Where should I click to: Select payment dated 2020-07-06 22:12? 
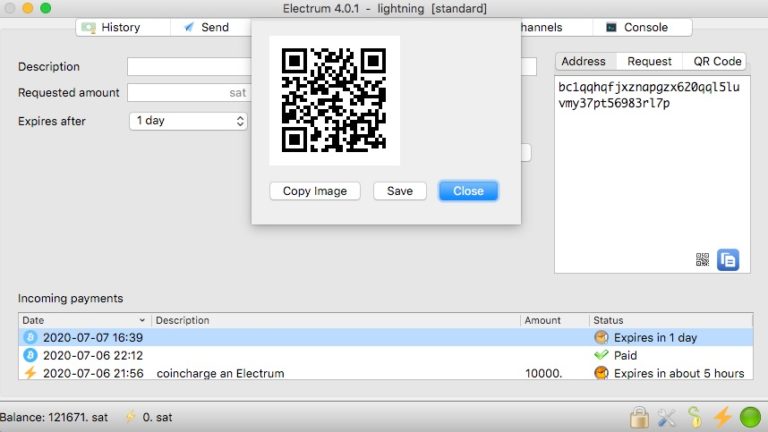[385, 355]
